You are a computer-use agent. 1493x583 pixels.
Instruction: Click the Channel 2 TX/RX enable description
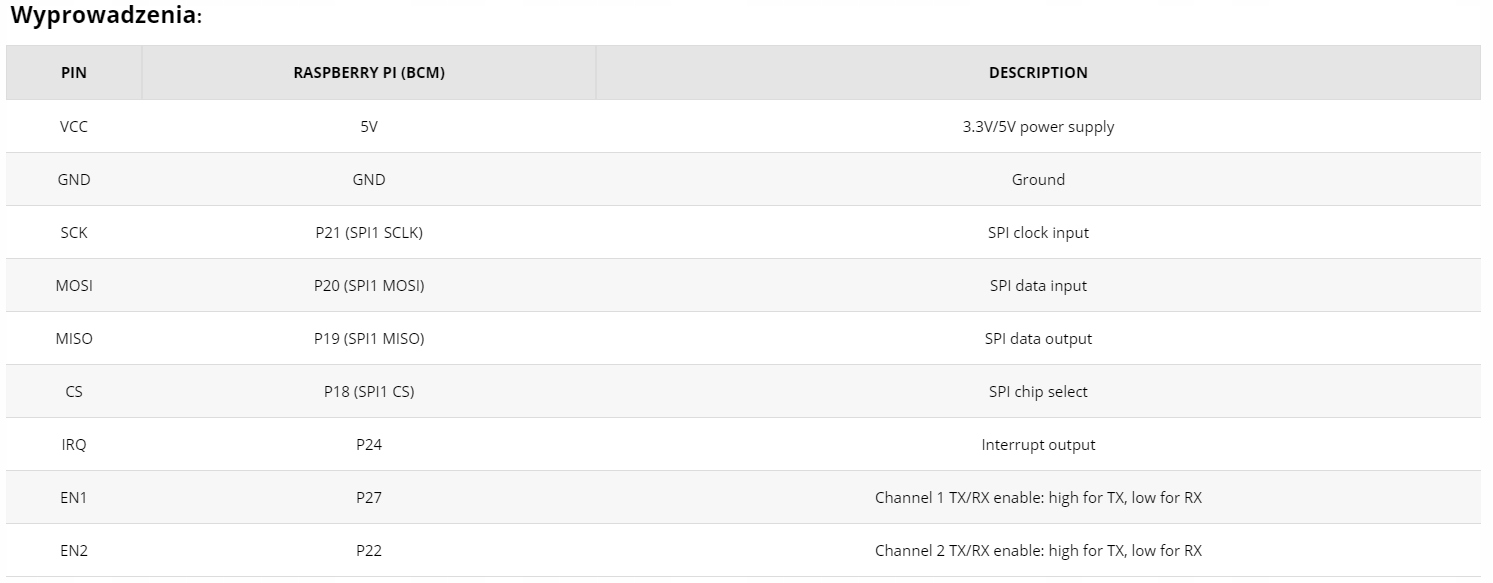(1038, 551)
